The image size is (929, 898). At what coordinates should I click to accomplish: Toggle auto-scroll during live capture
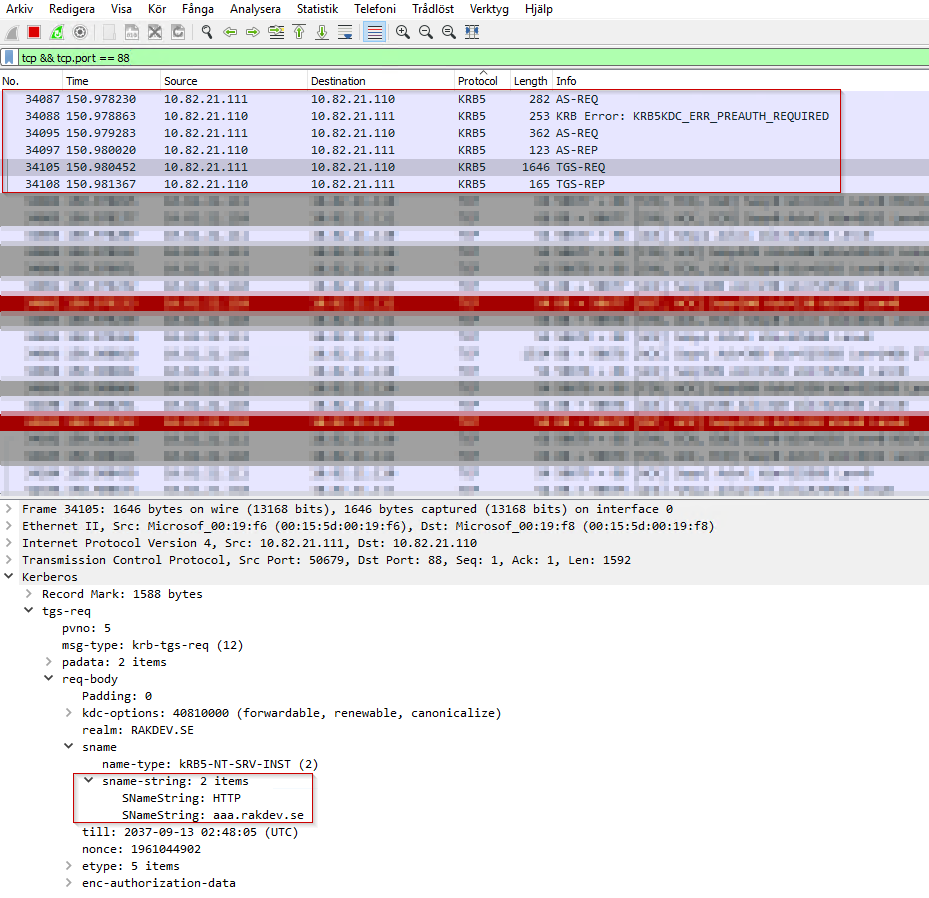click(345, 32)
